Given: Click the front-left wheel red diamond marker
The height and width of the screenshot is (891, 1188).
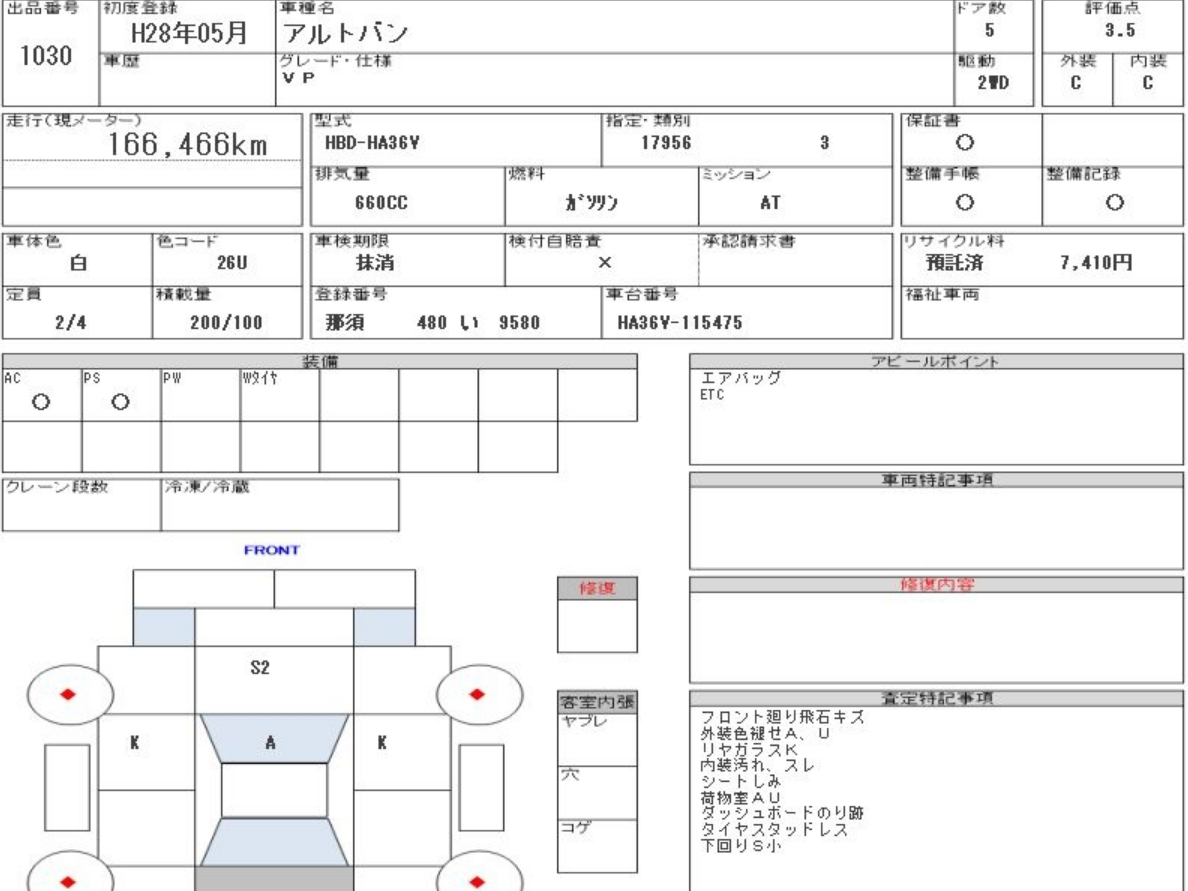Looking at the screenshot, I should (x=67, y=693).
